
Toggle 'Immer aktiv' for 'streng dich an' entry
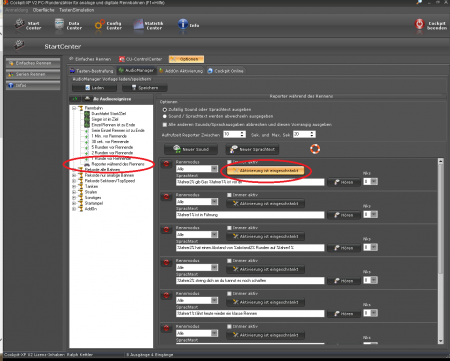tap(229, 261)
